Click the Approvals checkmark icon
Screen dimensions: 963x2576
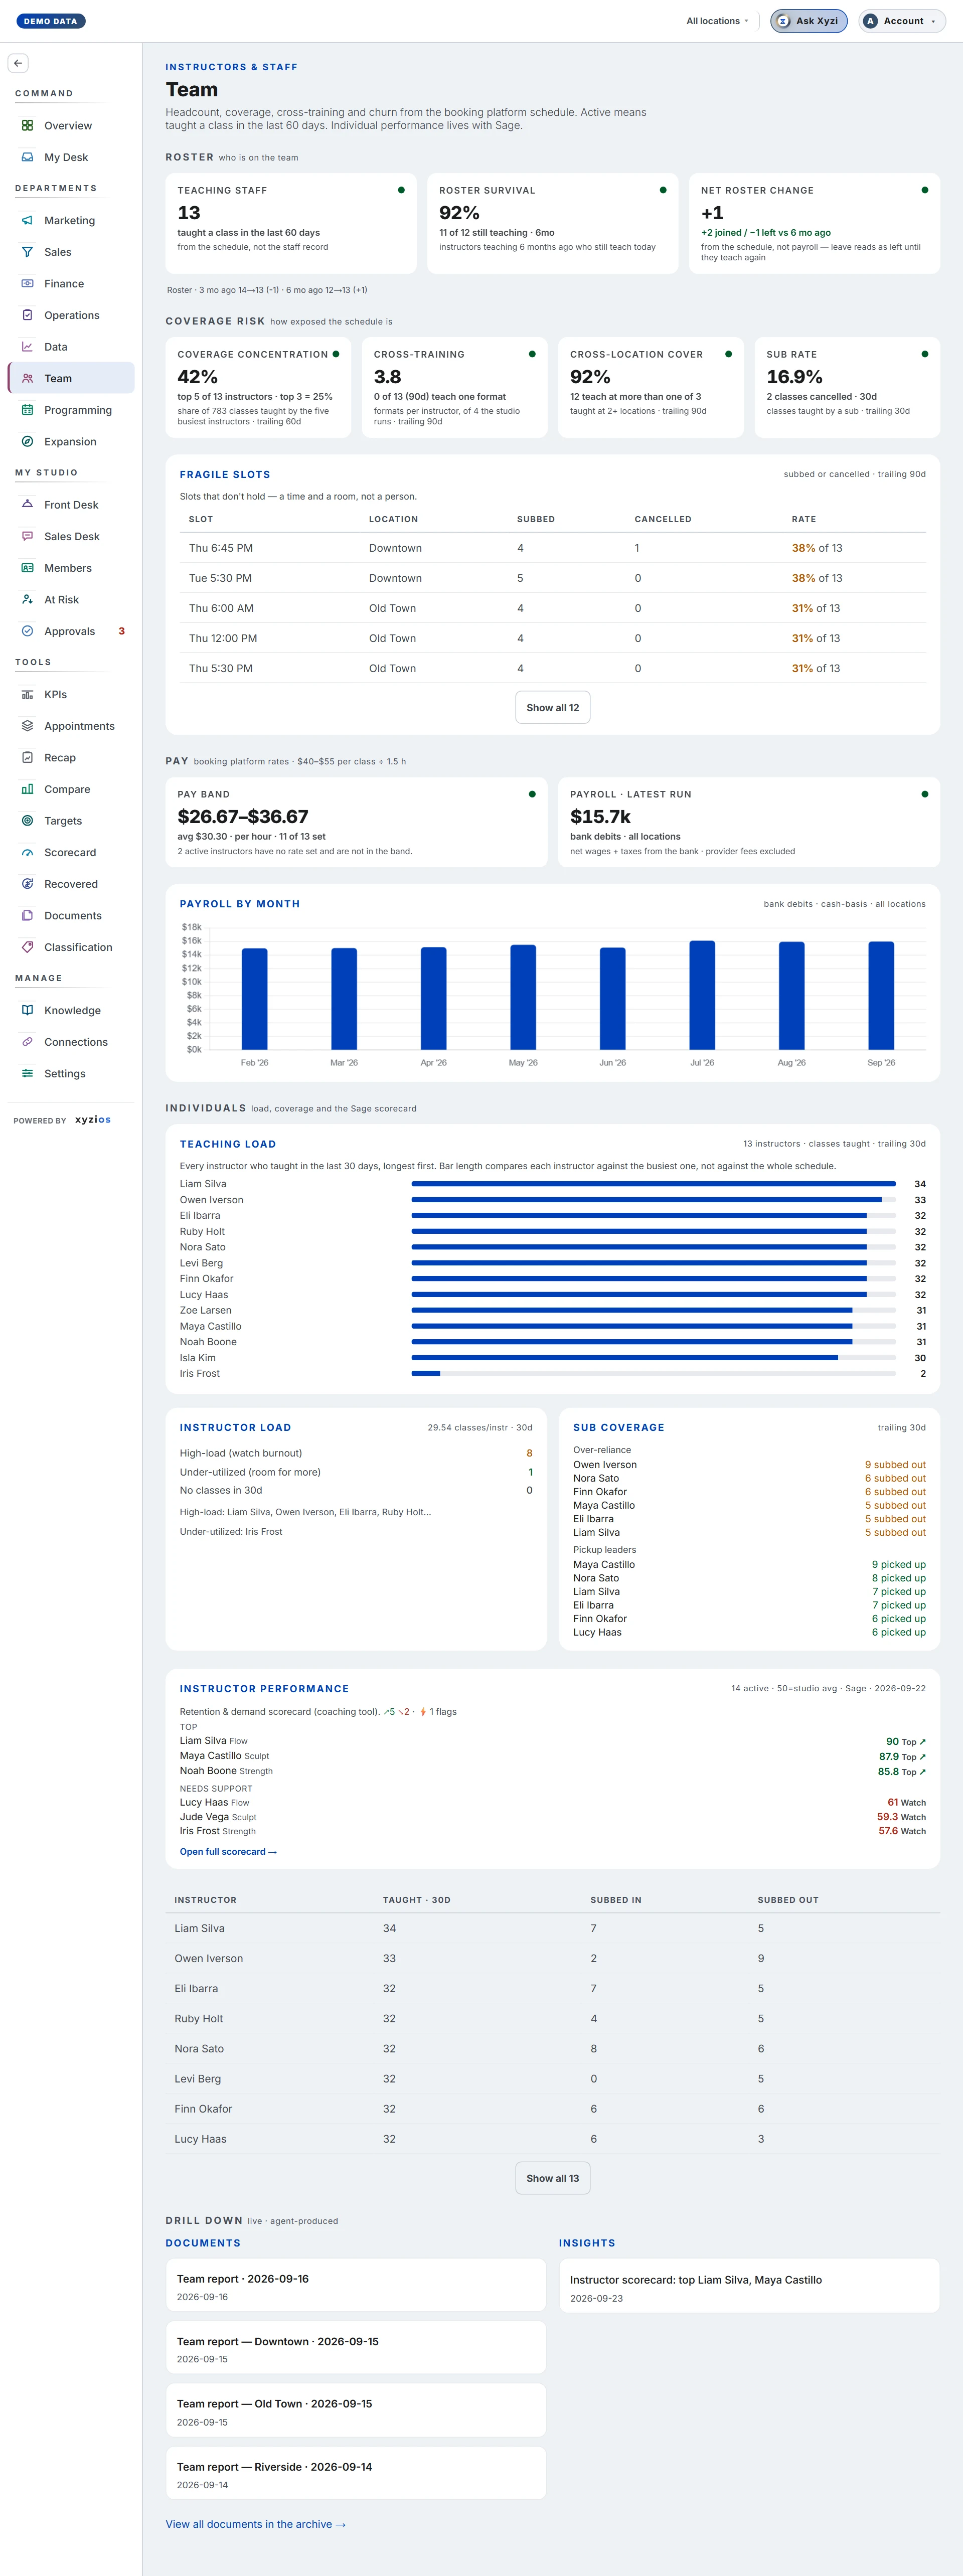[27, 631]
